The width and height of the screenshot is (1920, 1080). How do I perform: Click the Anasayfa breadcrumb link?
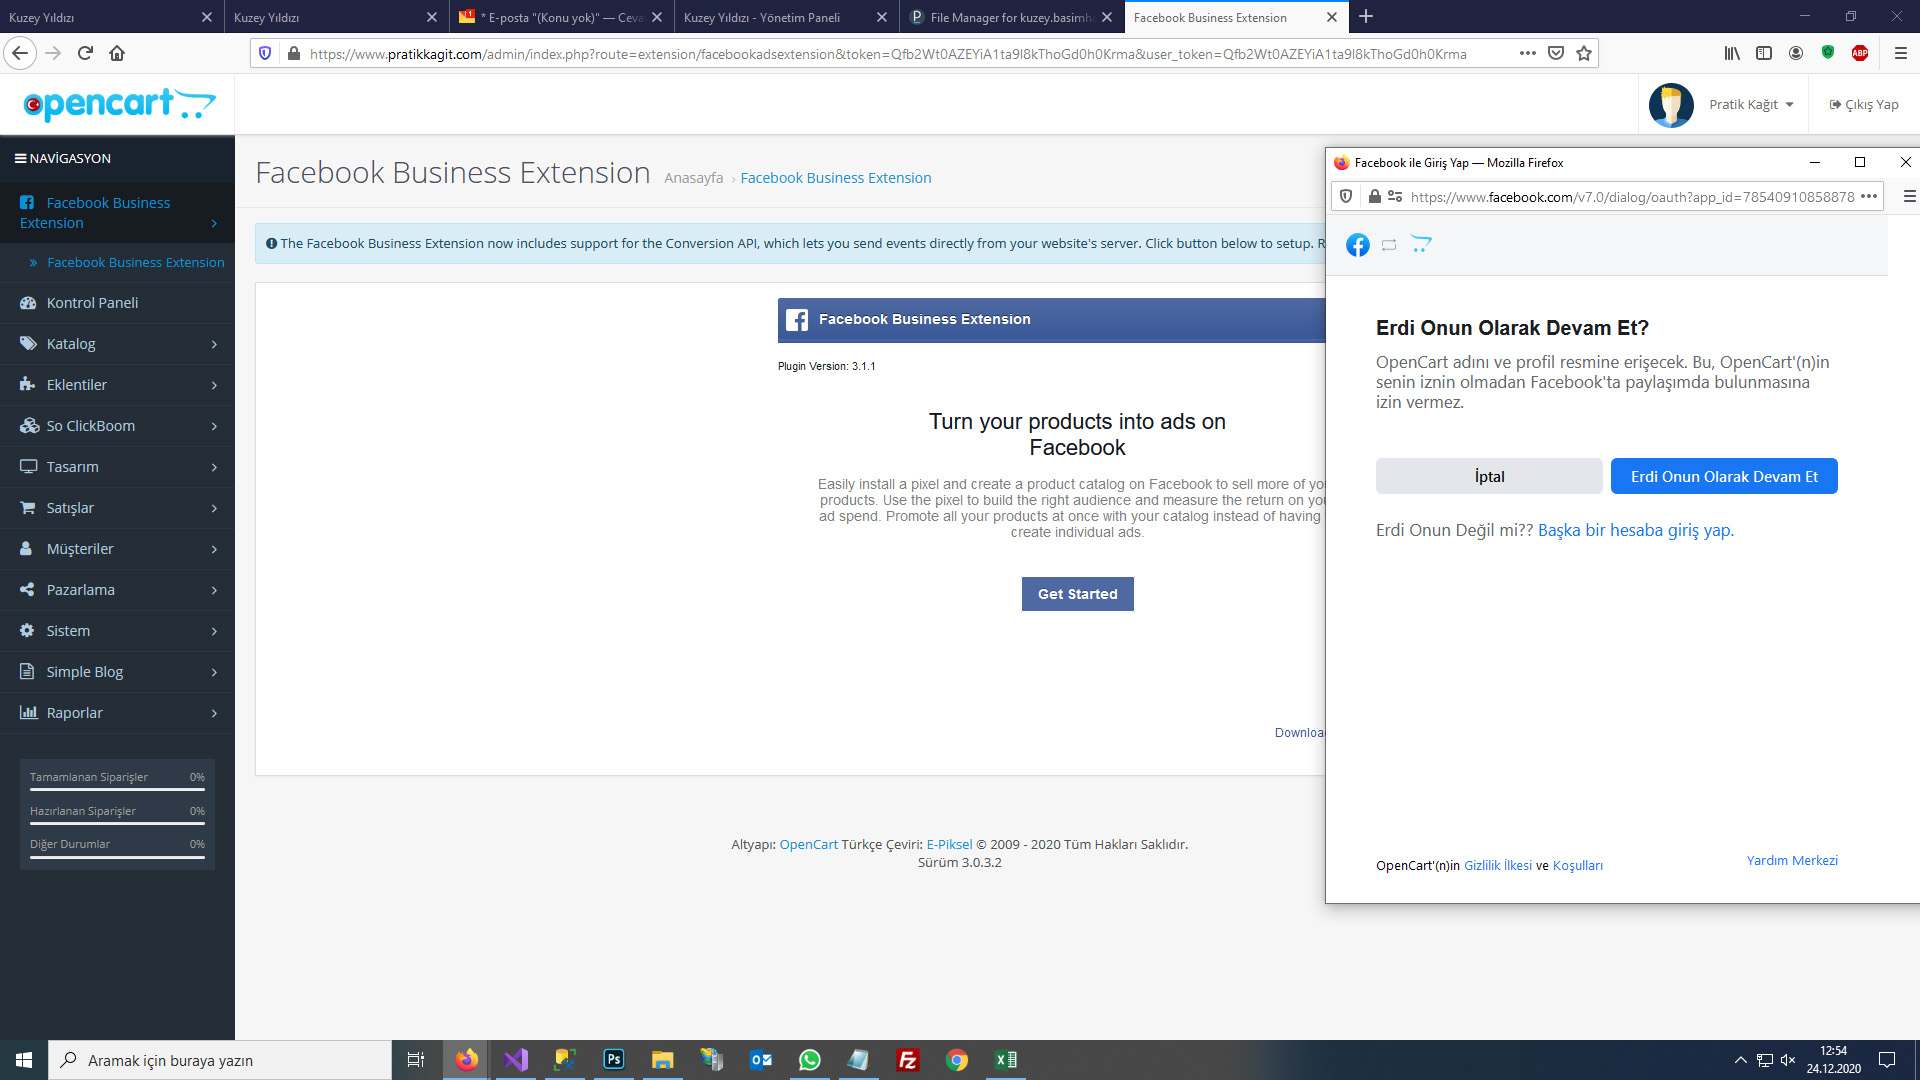tap(694, 178)
